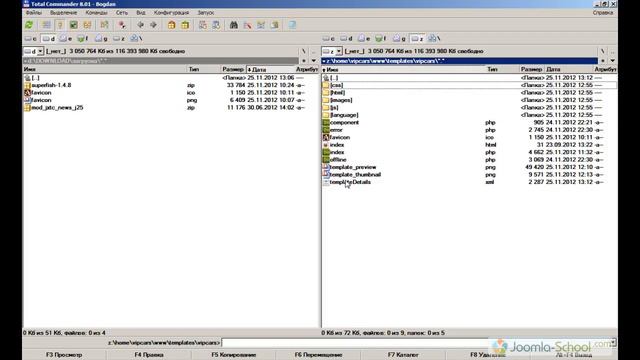The height and width of the screenshot is (360, 640).
Task: Sort left panel by Тип column header
Action: pyautogui.click(x=203, y=69)
